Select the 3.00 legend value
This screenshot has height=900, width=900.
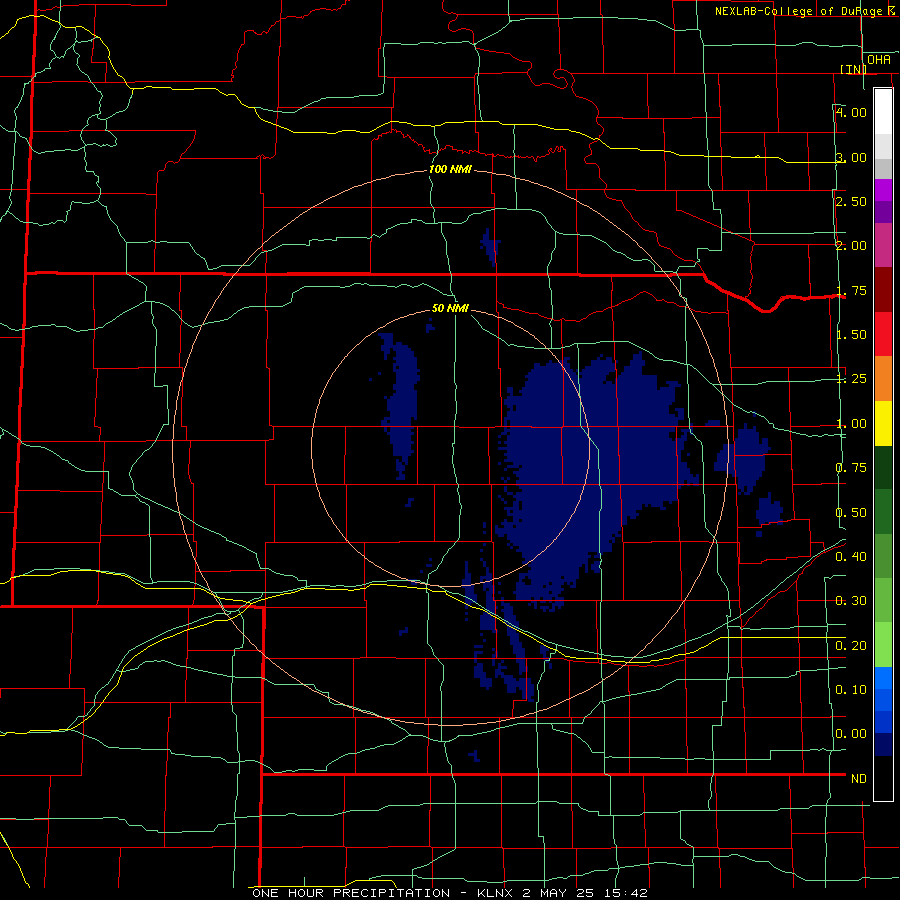point(851,157)
